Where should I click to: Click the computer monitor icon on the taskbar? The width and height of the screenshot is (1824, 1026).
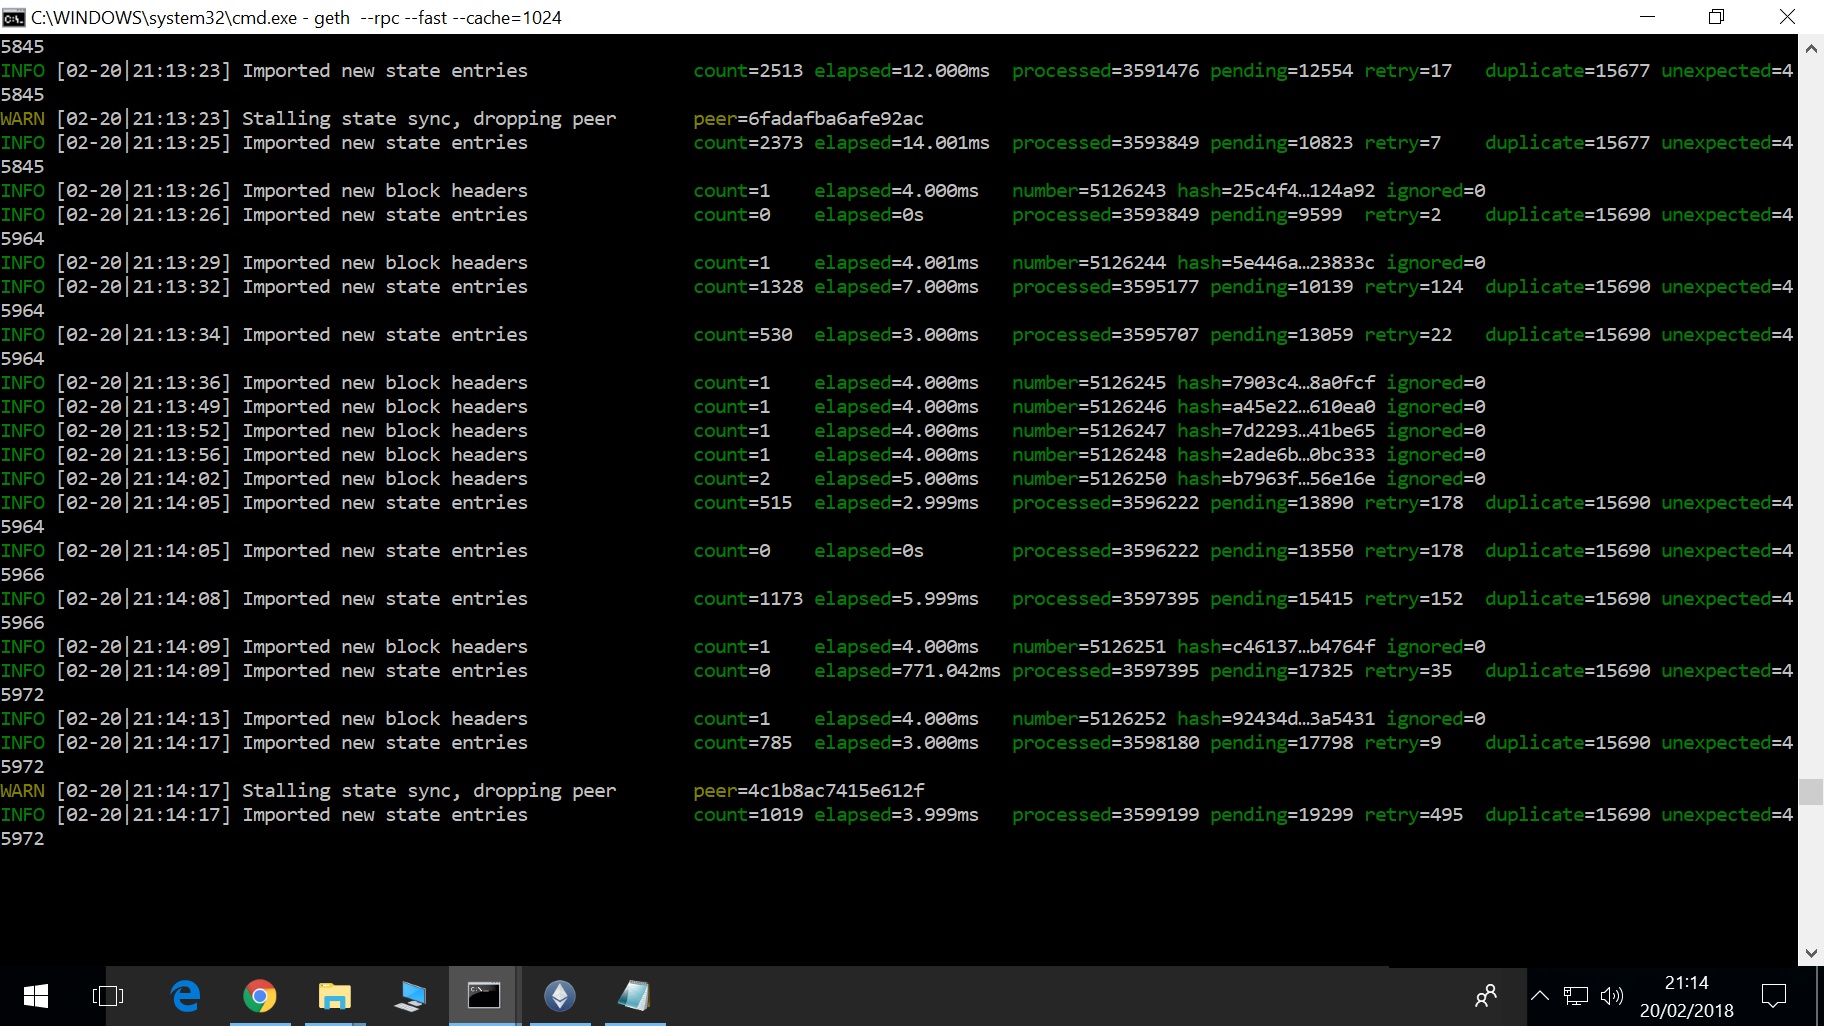[409, 995]
